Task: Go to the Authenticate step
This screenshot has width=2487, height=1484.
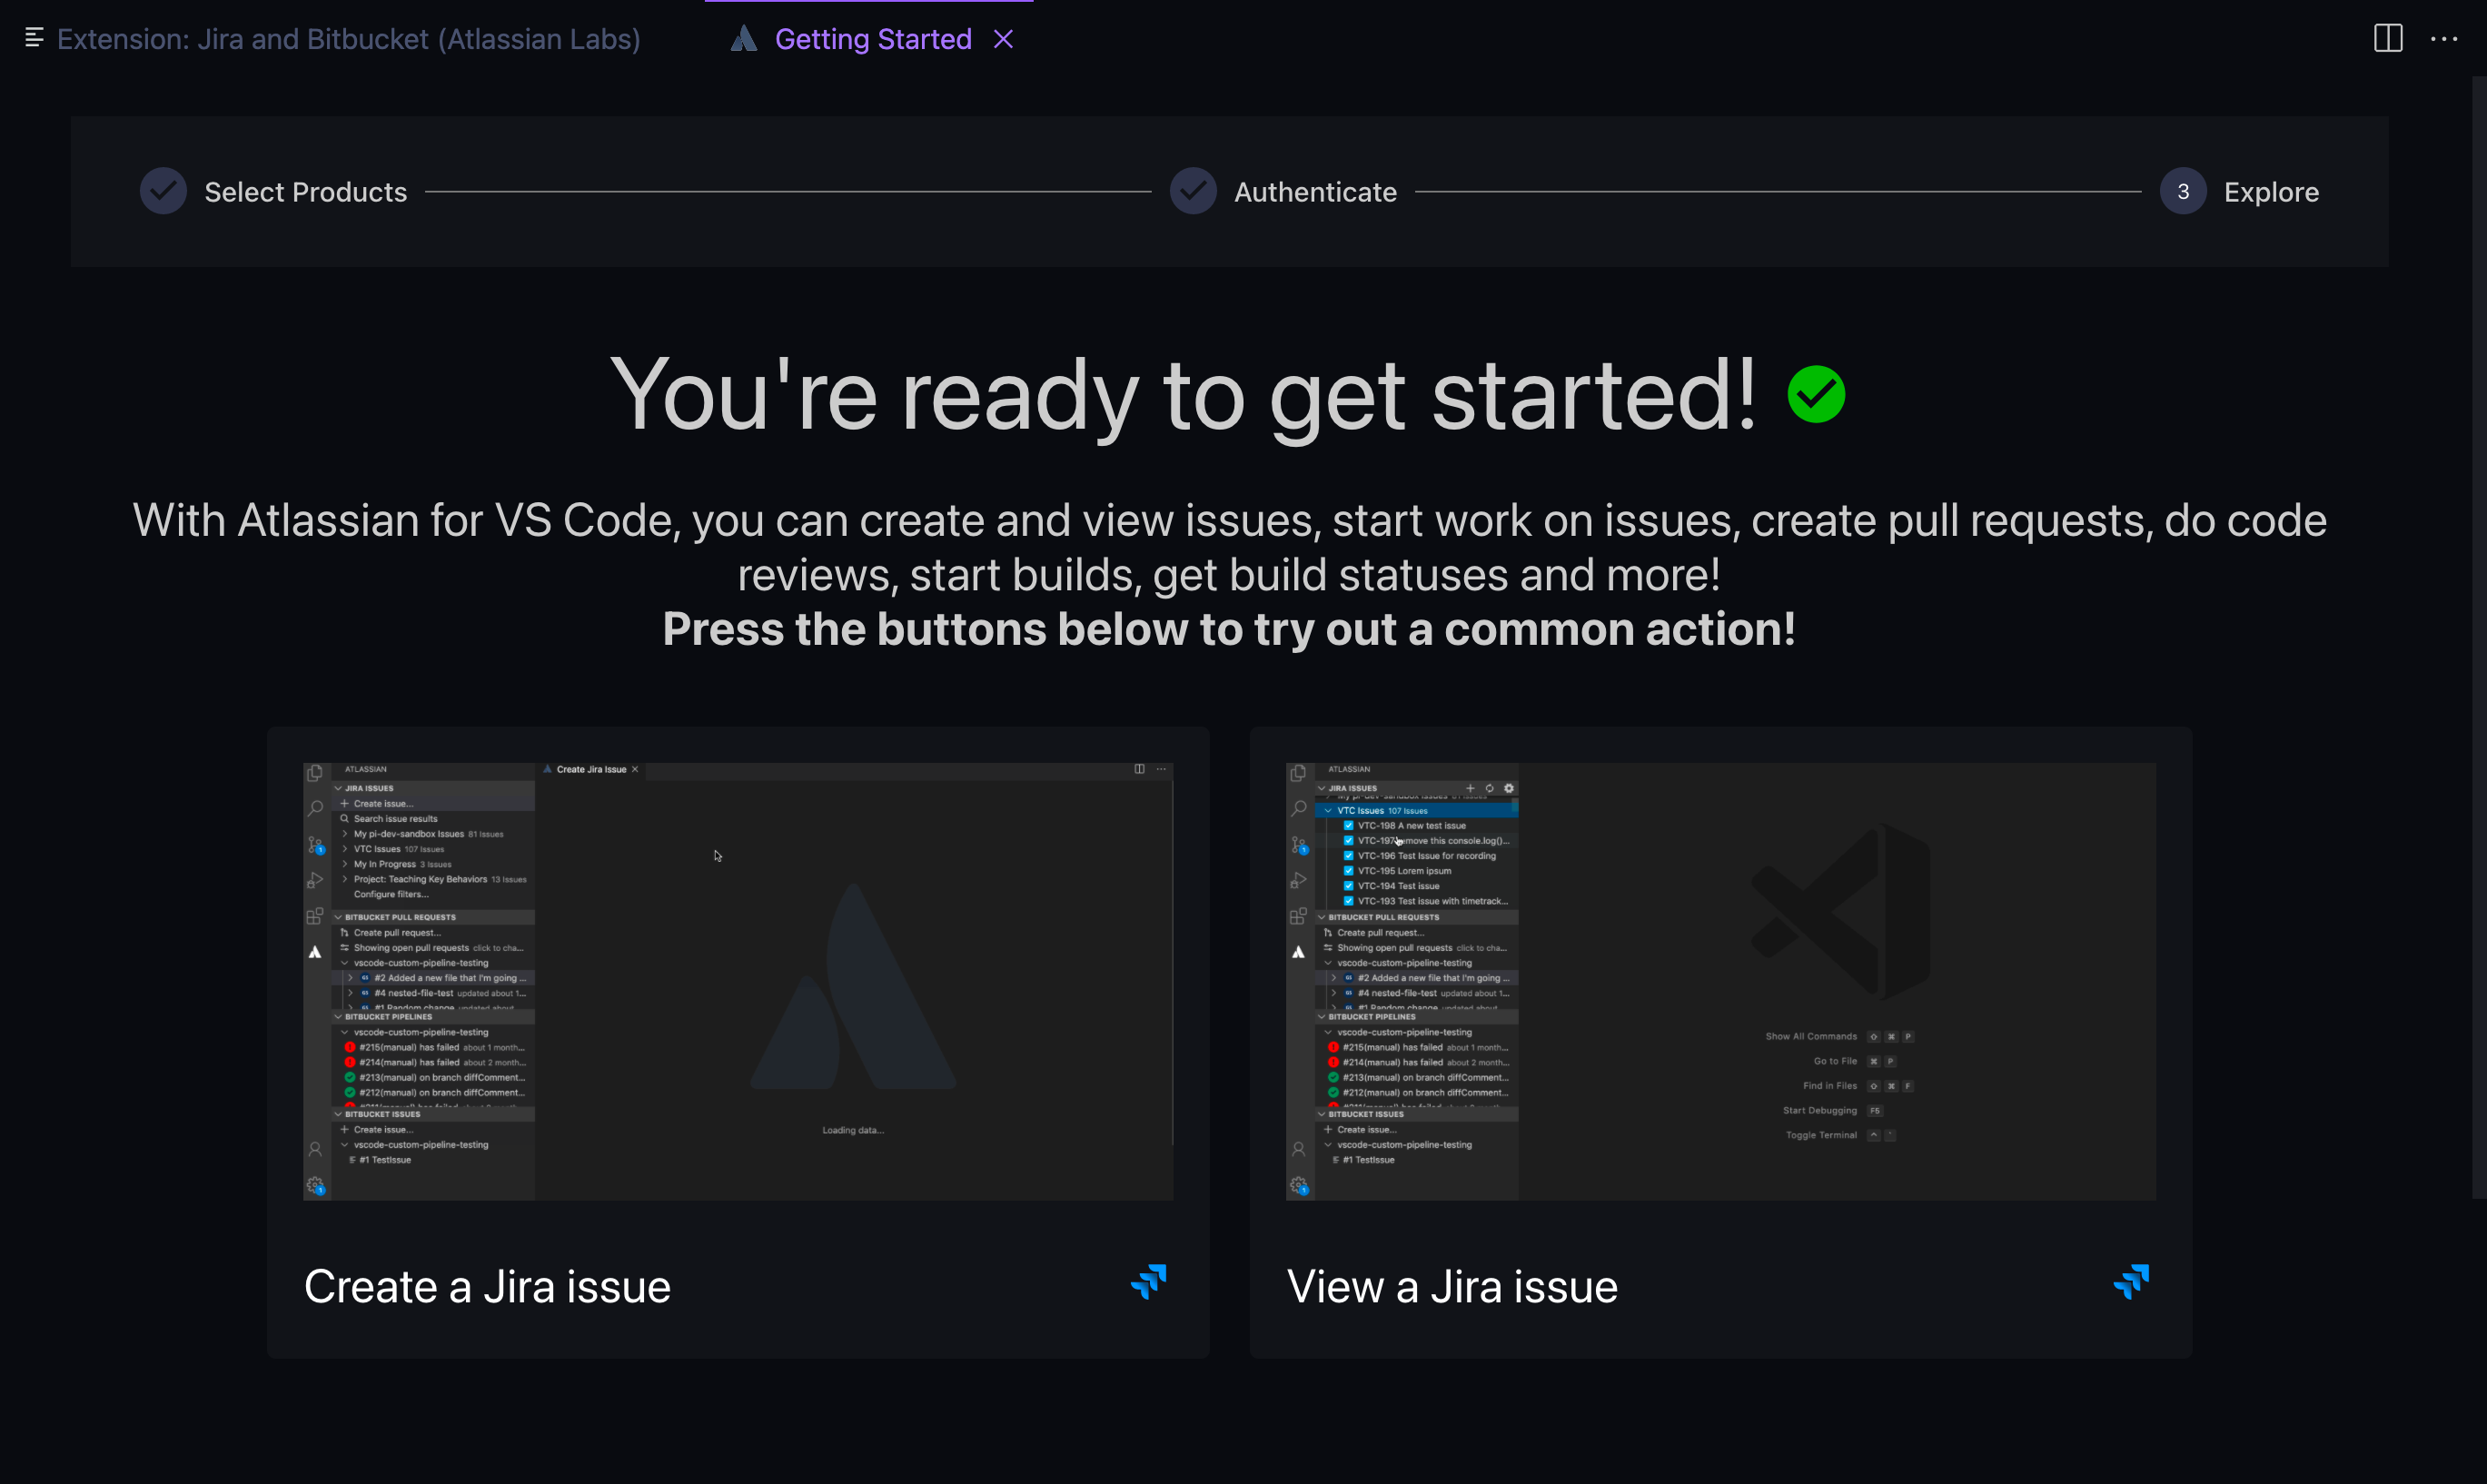Action: tap(1315, 192)
